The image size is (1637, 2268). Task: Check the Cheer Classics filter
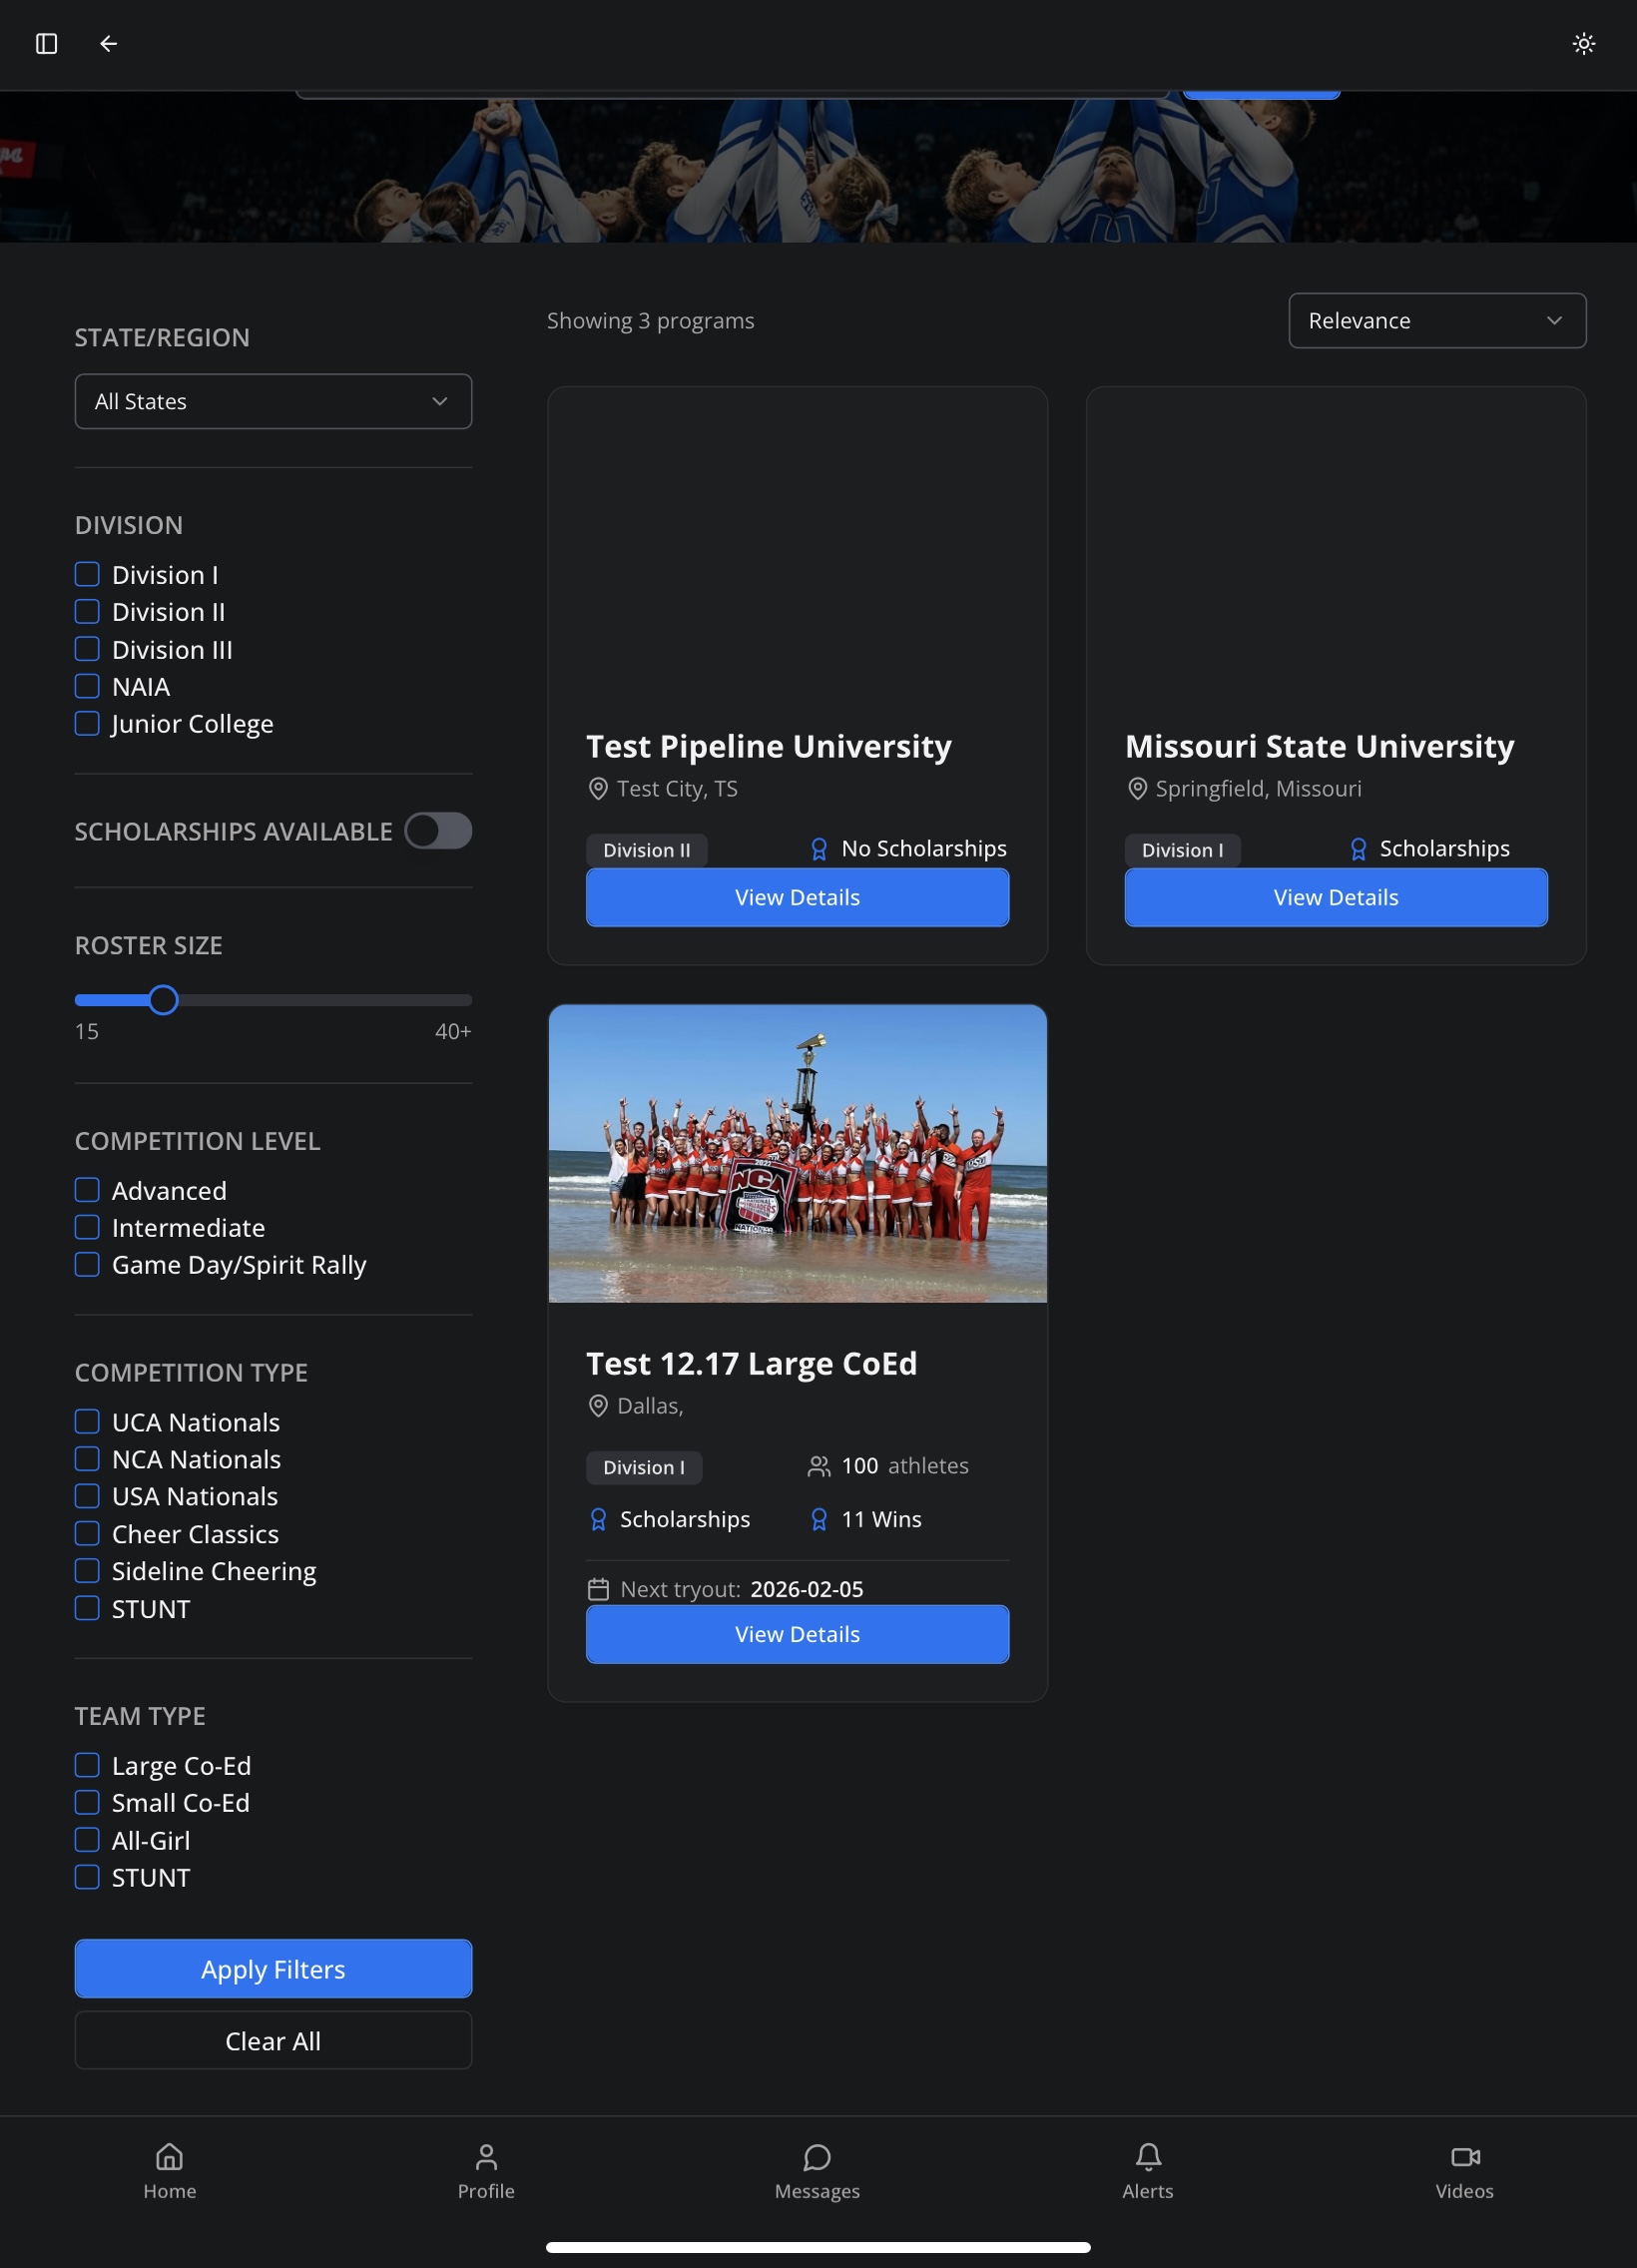[87, 1533]
